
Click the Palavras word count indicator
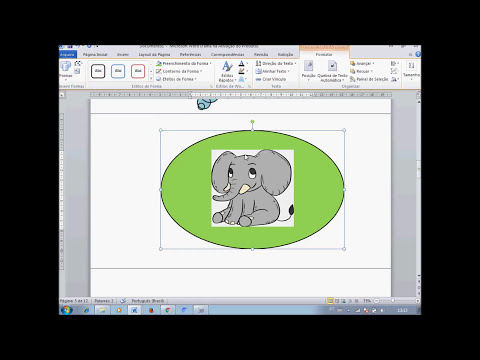click(104, 301)
